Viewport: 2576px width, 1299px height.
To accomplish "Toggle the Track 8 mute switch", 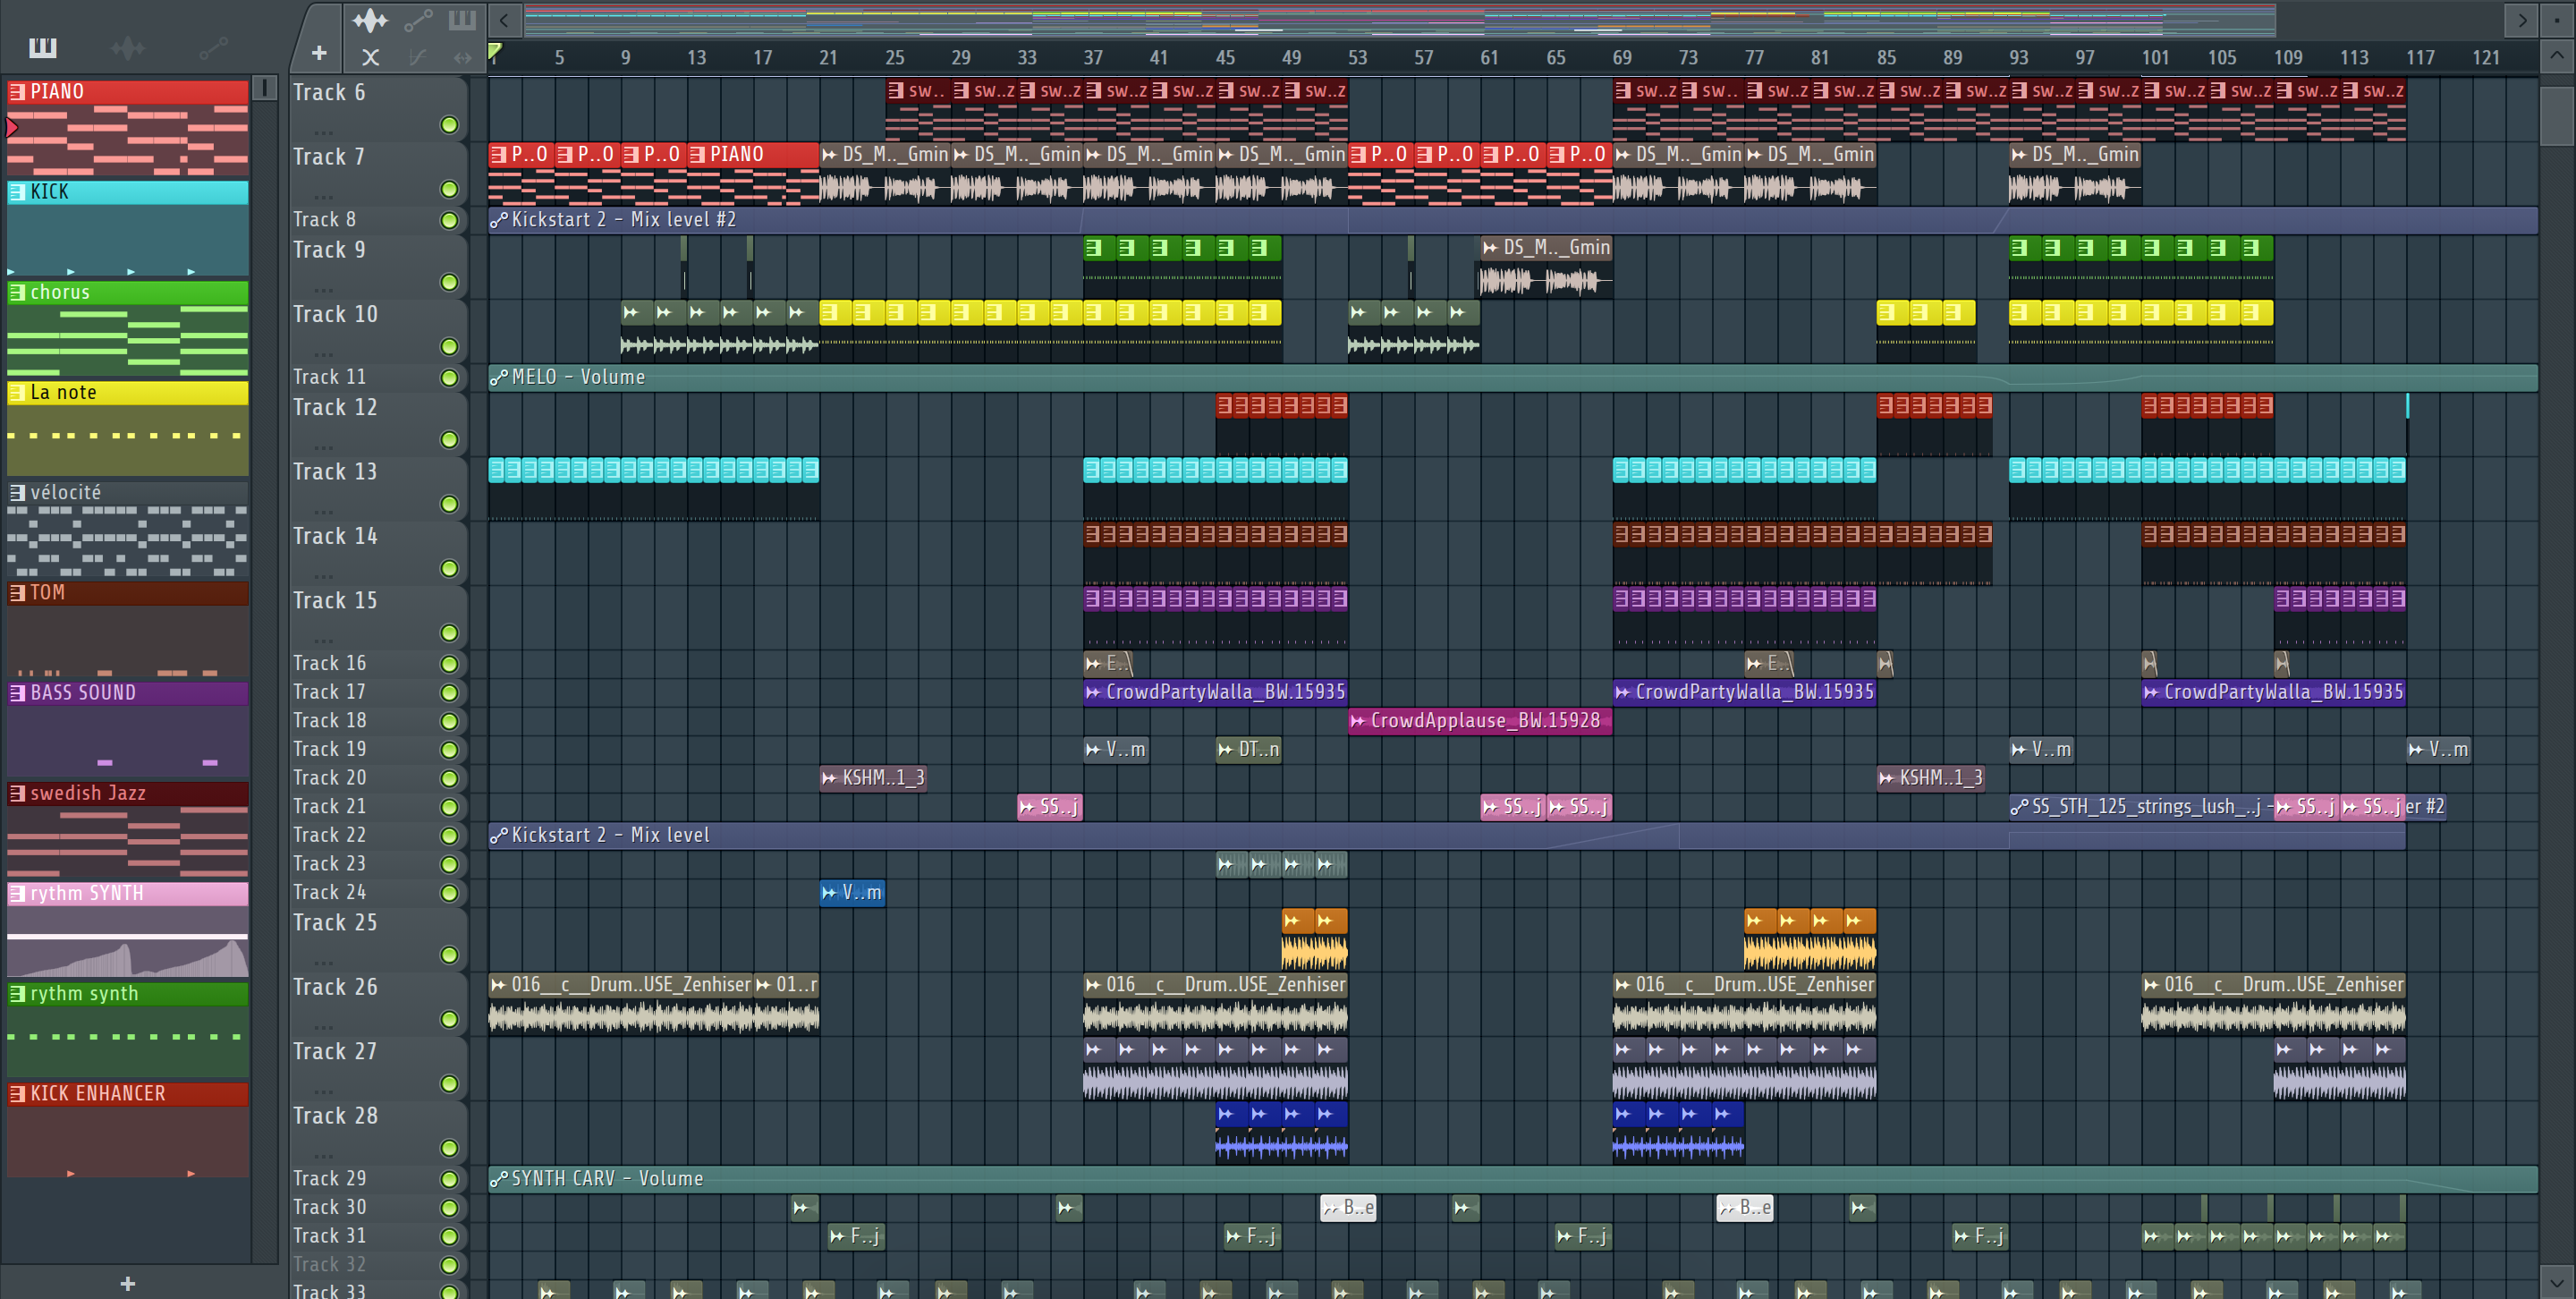I will (450, 220).
